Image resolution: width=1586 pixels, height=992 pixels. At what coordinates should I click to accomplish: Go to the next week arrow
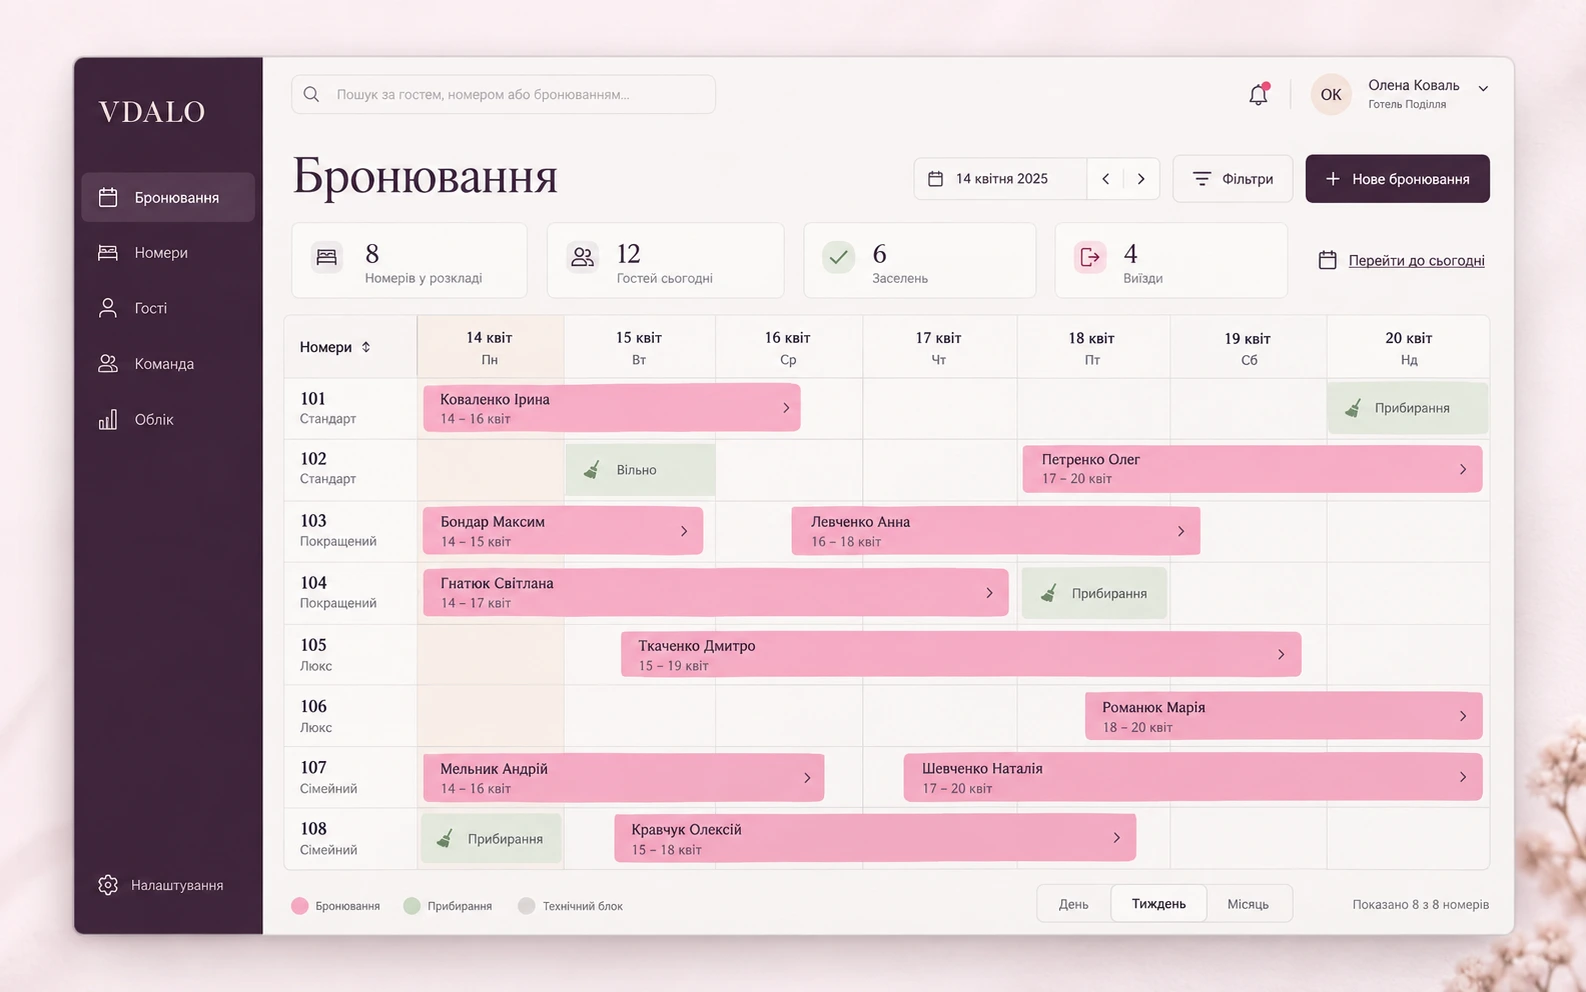pos(1141,179)
